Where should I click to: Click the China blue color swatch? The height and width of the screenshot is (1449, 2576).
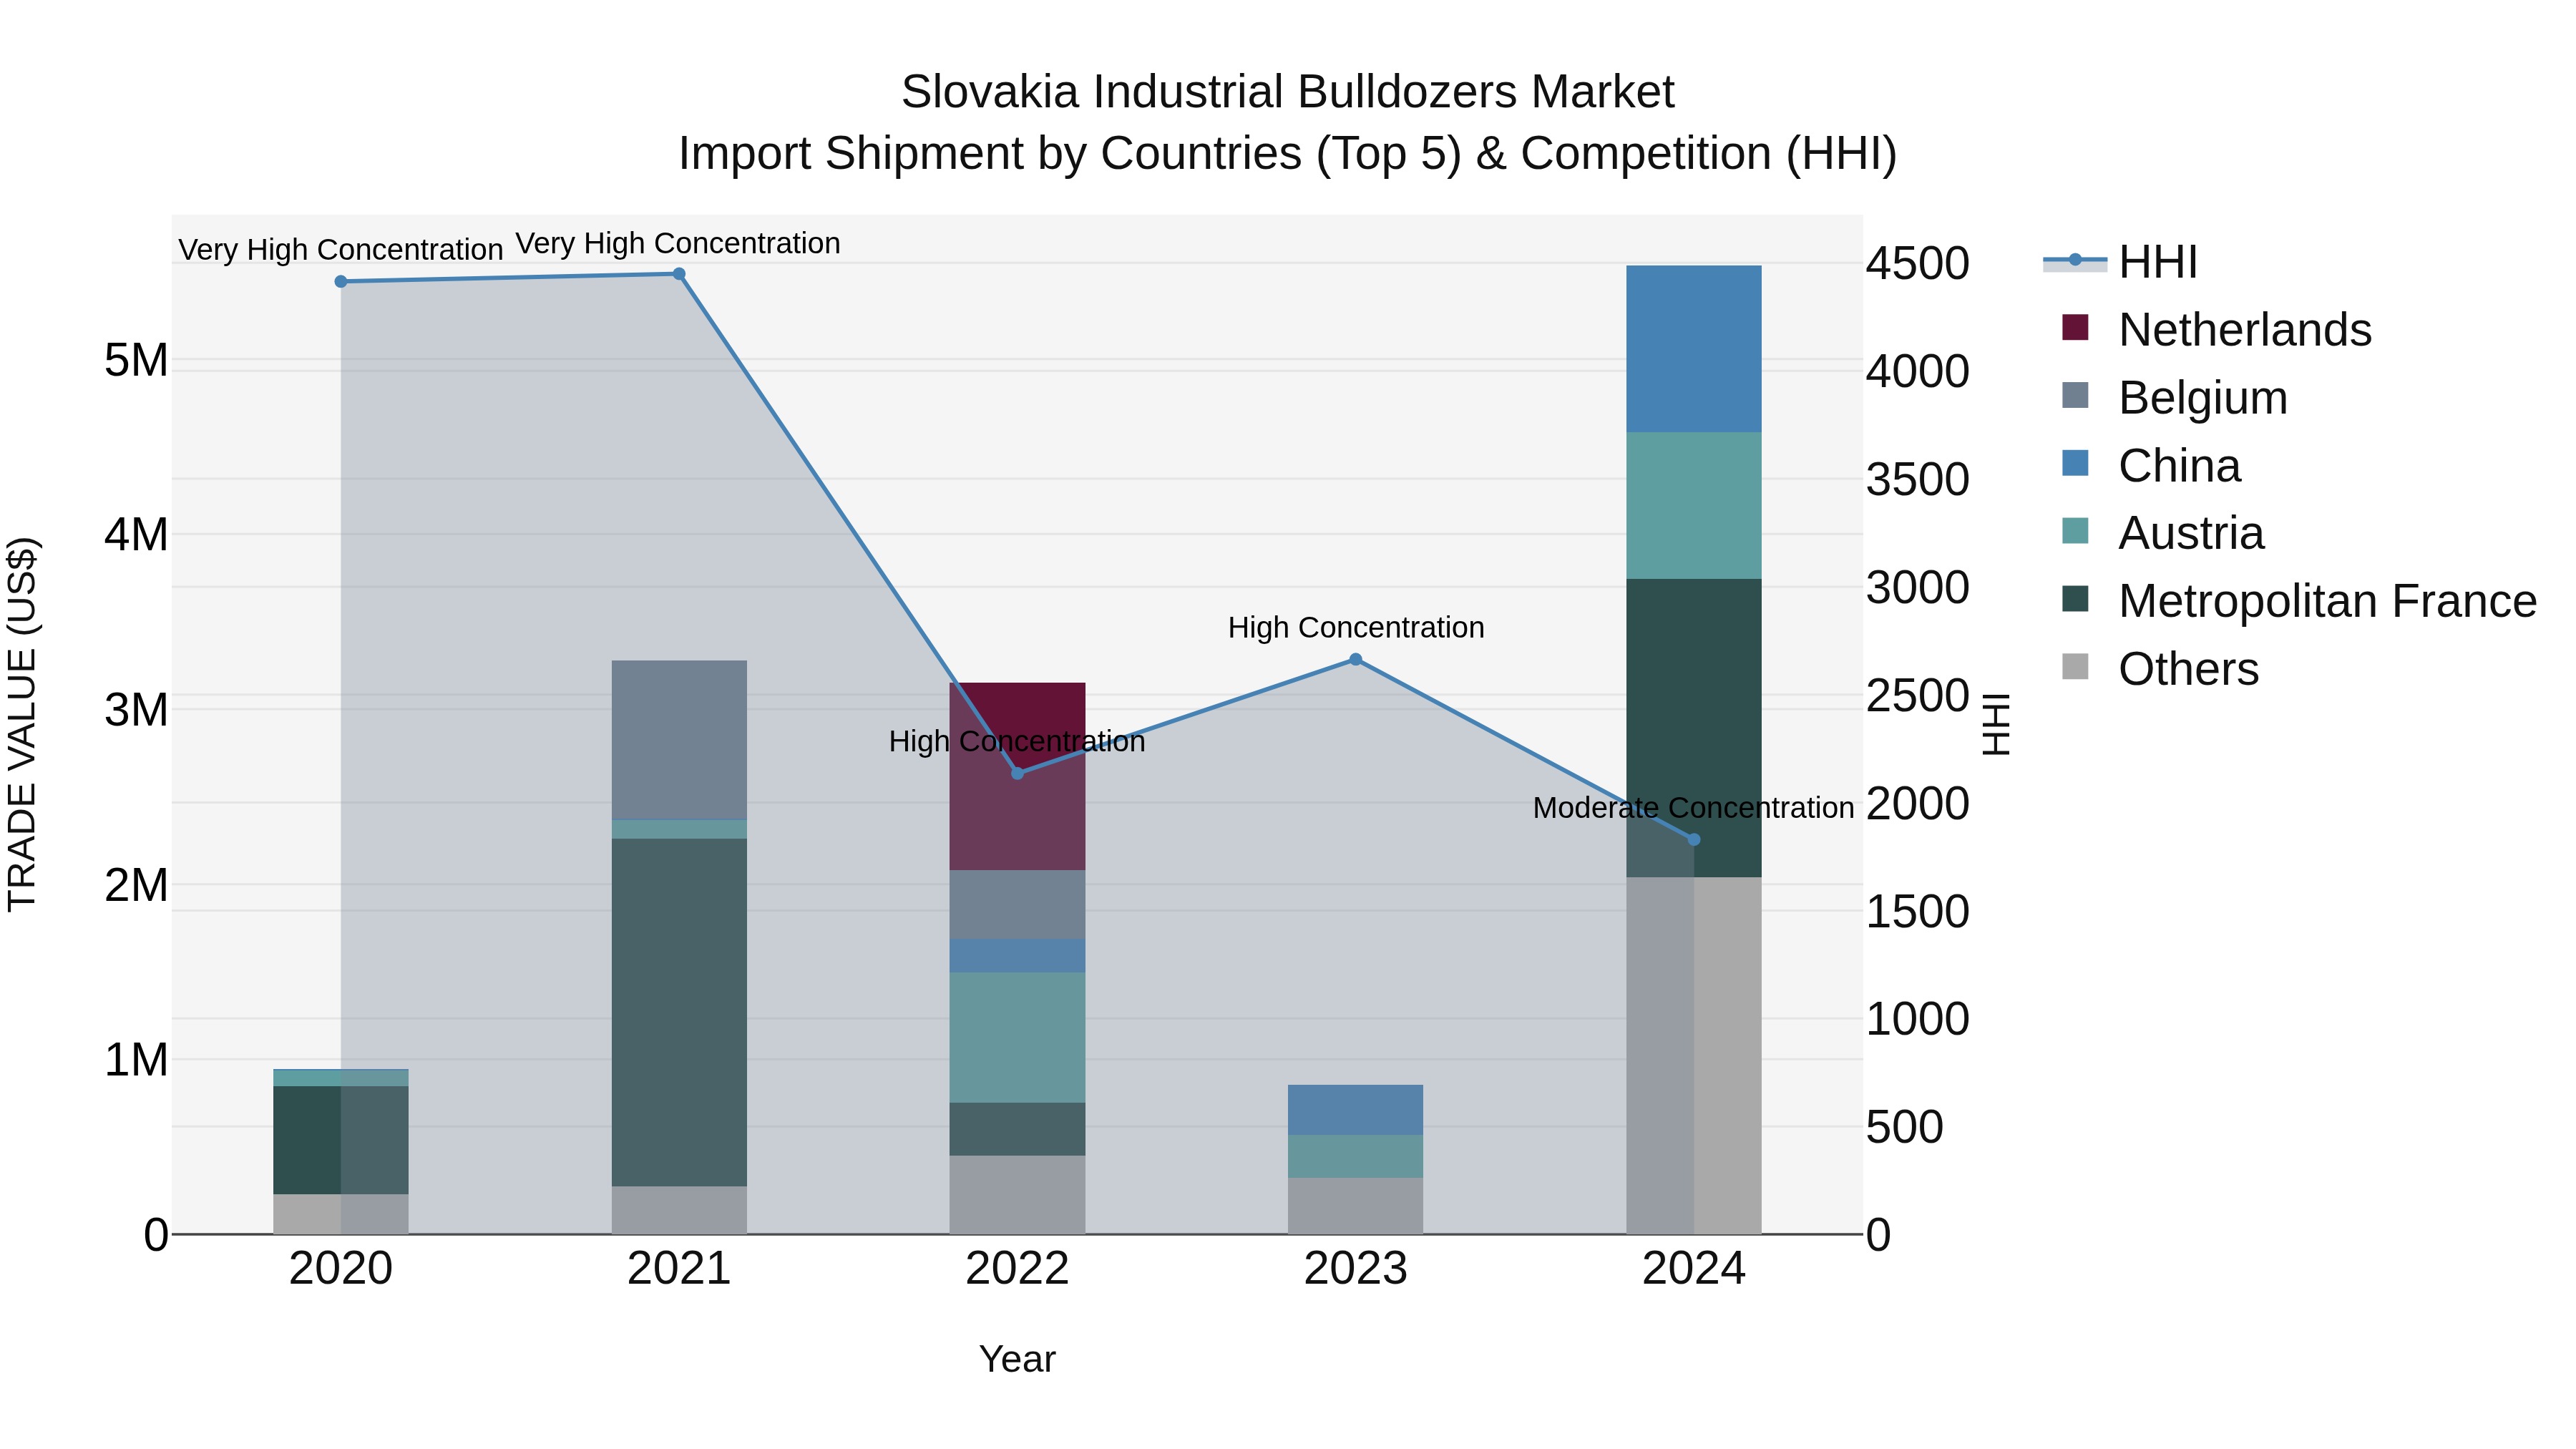[2075, 463]
